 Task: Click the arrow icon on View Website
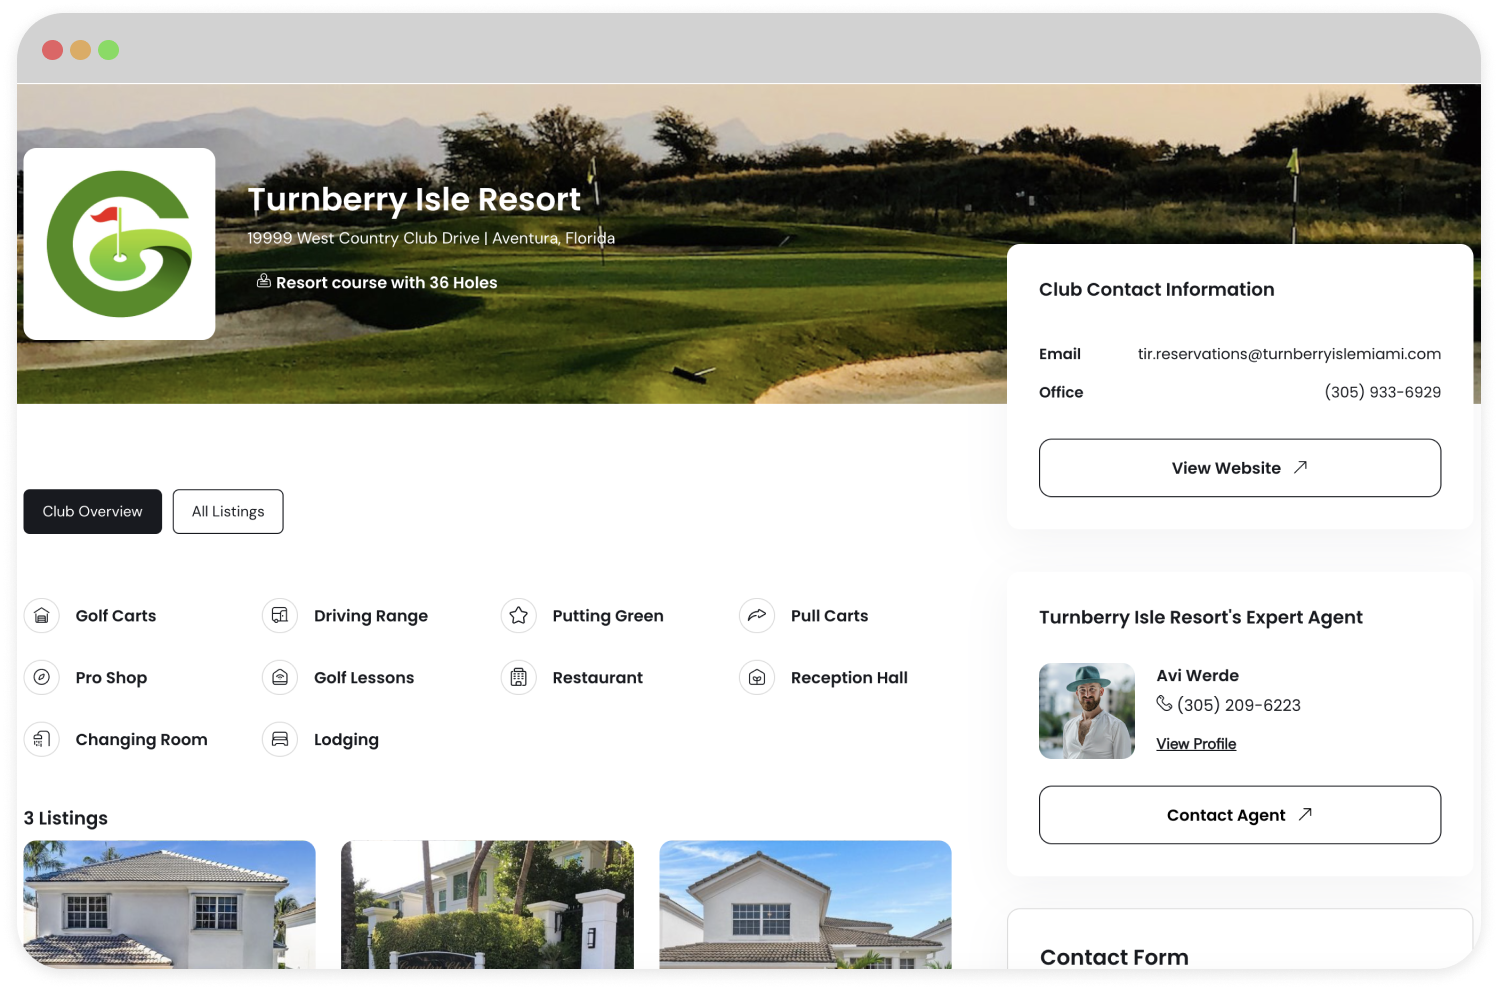coord(1300,467)
